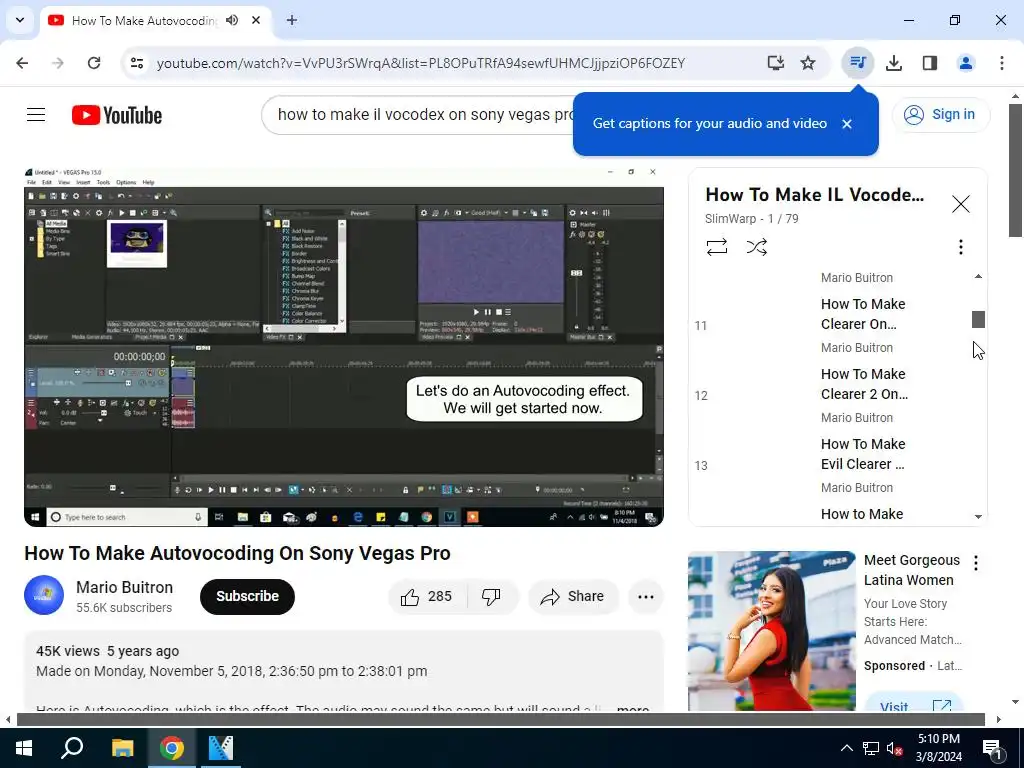Open the playlist three-dot options menu

[961, 247]
